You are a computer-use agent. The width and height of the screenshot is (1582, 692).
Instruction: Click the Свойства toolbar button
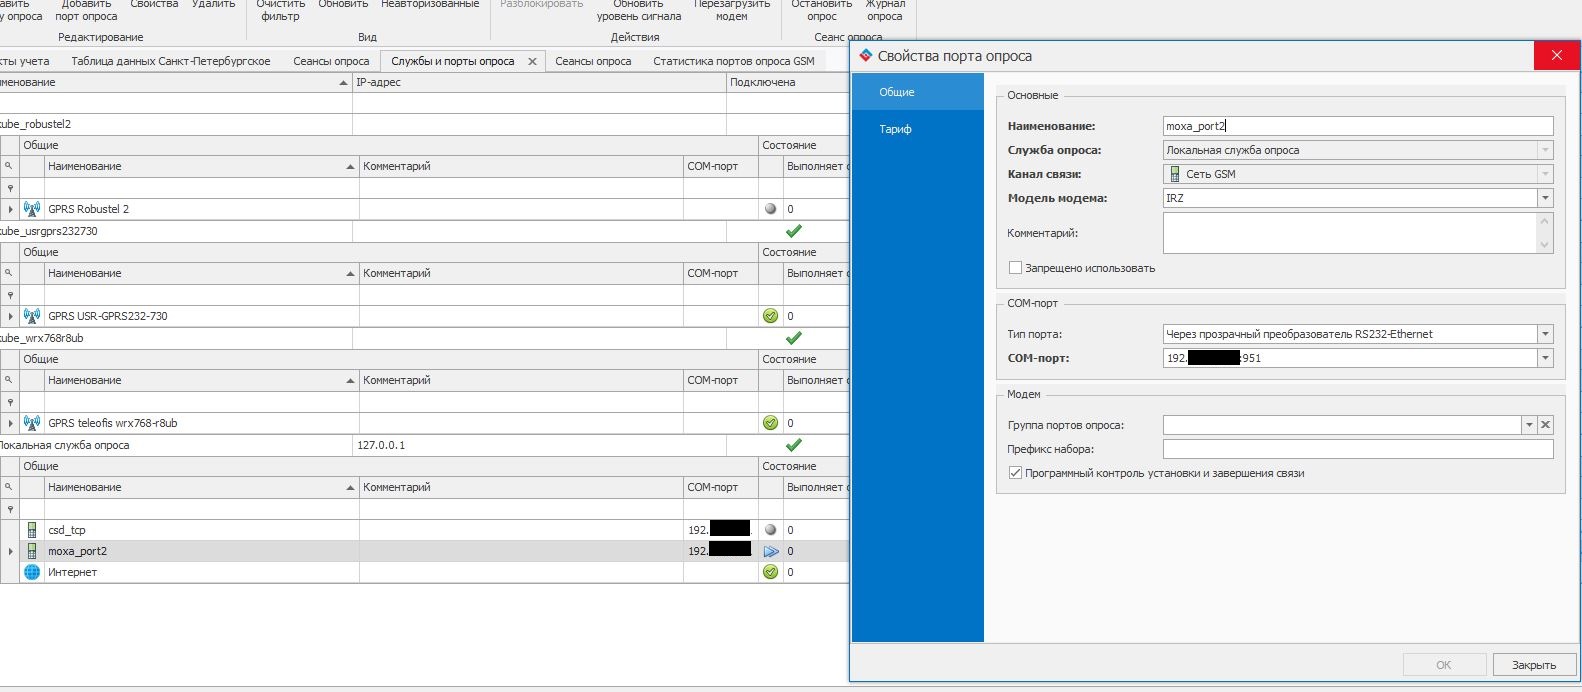154,5
